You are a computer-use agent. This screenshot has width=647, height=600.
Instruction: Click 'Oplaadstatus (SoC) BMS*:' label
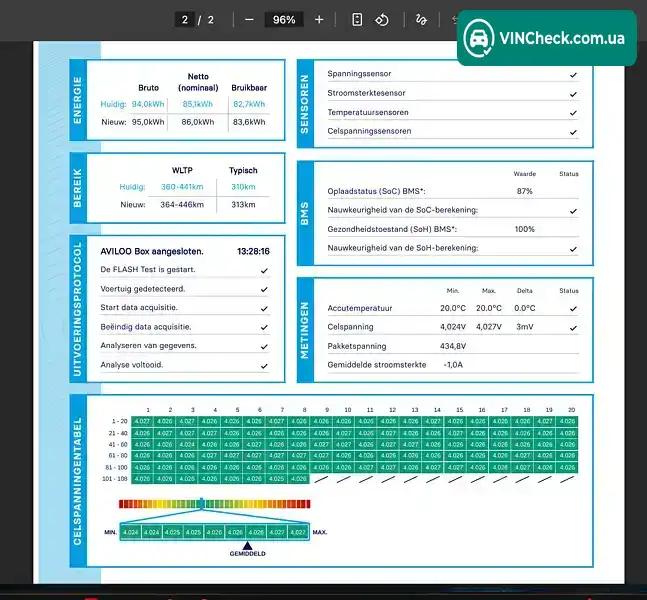pos(376,191)
